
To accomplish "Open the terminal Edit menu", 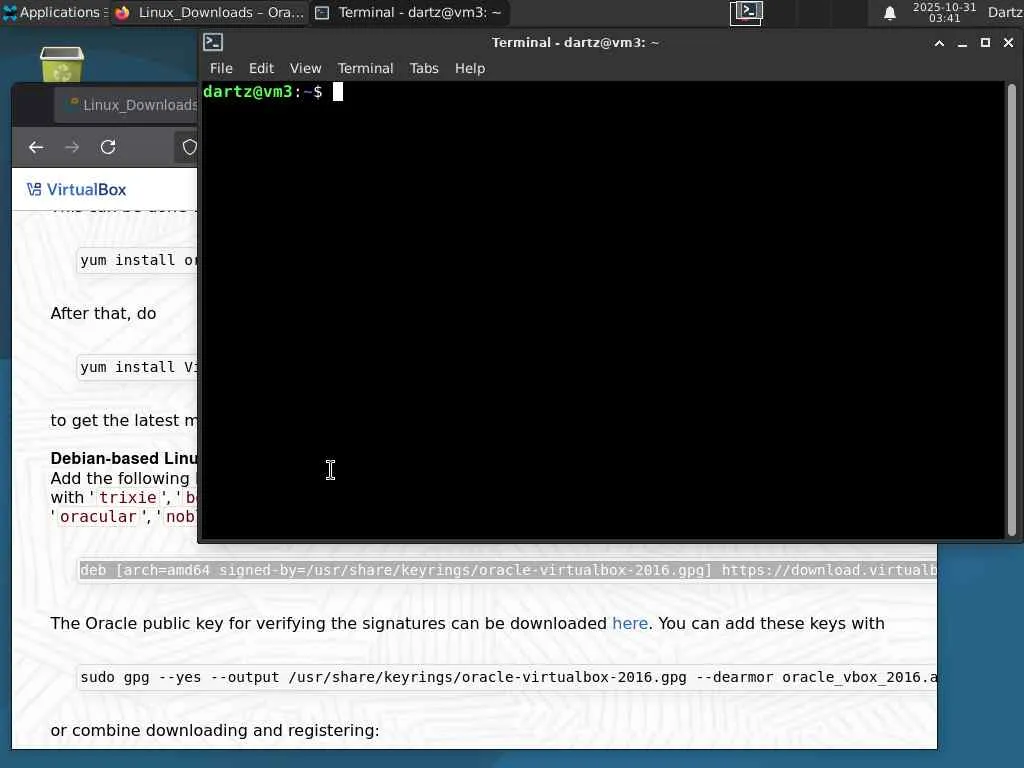I will tap(261, 69).
